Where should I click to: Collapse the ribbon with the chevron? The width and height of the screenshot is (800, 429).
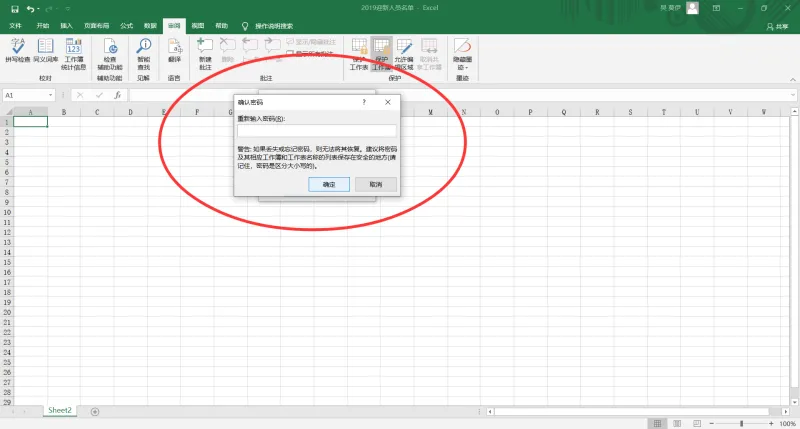(792, 80)
